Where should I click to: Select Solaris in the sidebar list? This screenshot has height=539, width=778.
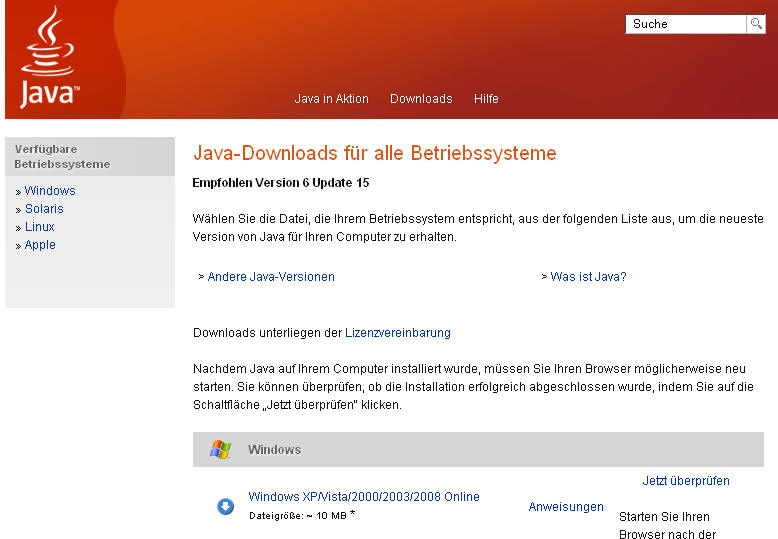click(44, 209)
